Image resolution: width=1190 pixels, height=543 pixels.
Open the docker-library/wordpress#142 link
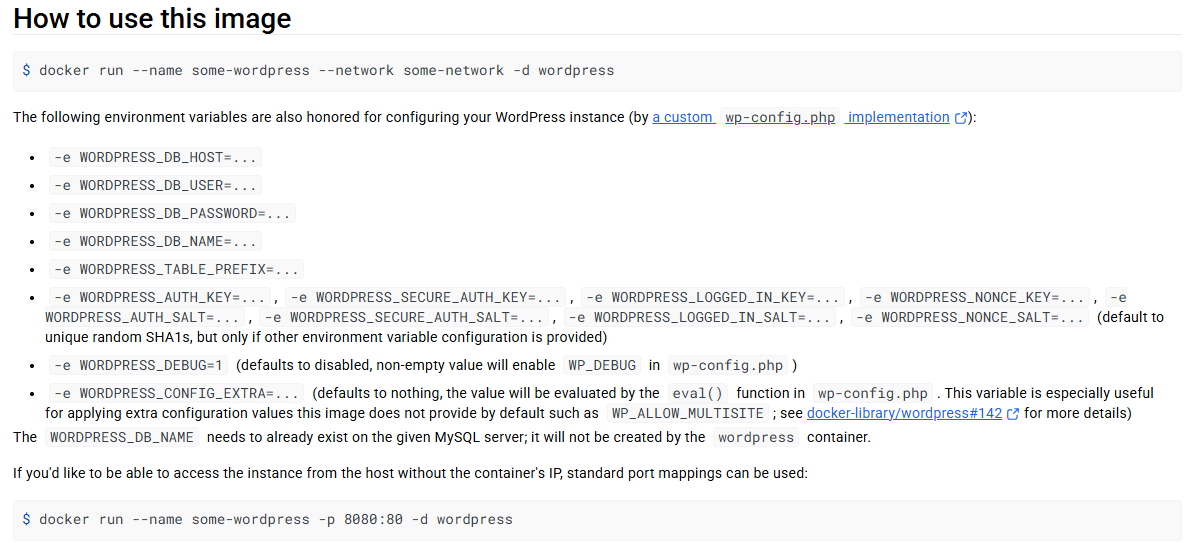pyautogui.click(x=904, y=414)
